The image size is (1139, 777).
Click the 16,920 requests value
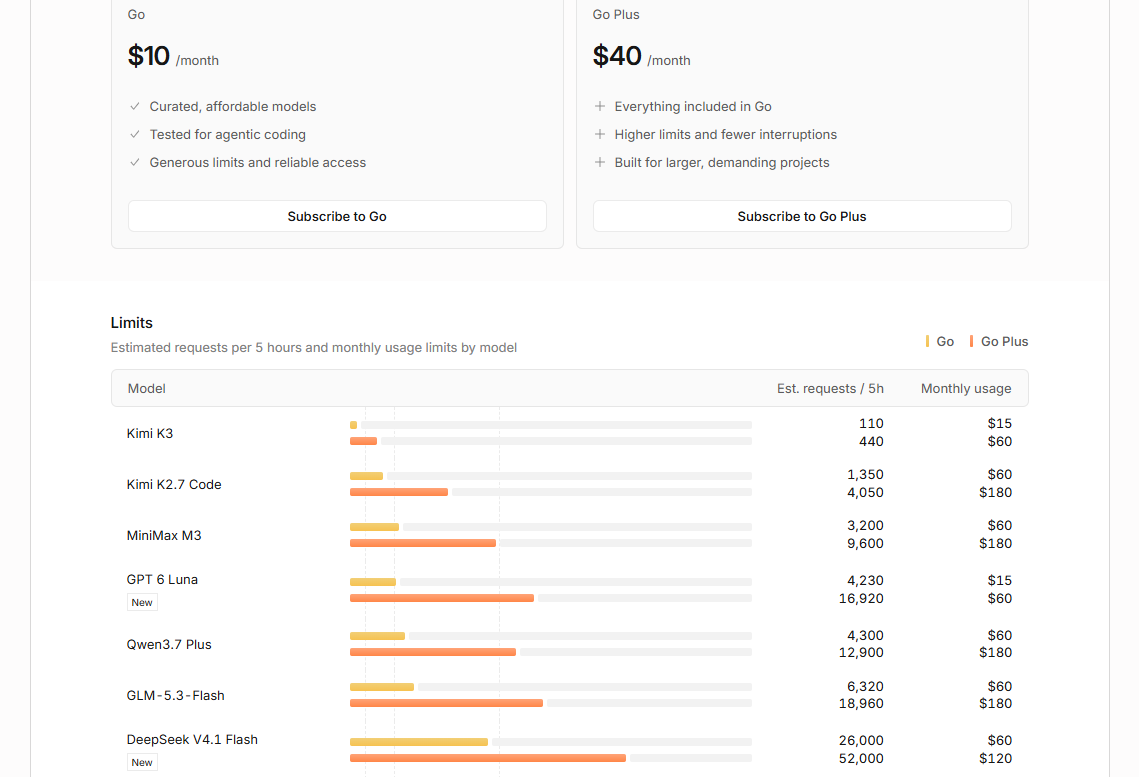(862, 598)
